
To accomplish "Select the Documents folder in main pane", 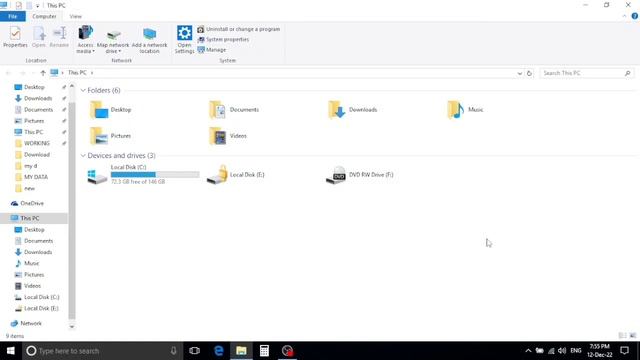I will tap(234, 110).
